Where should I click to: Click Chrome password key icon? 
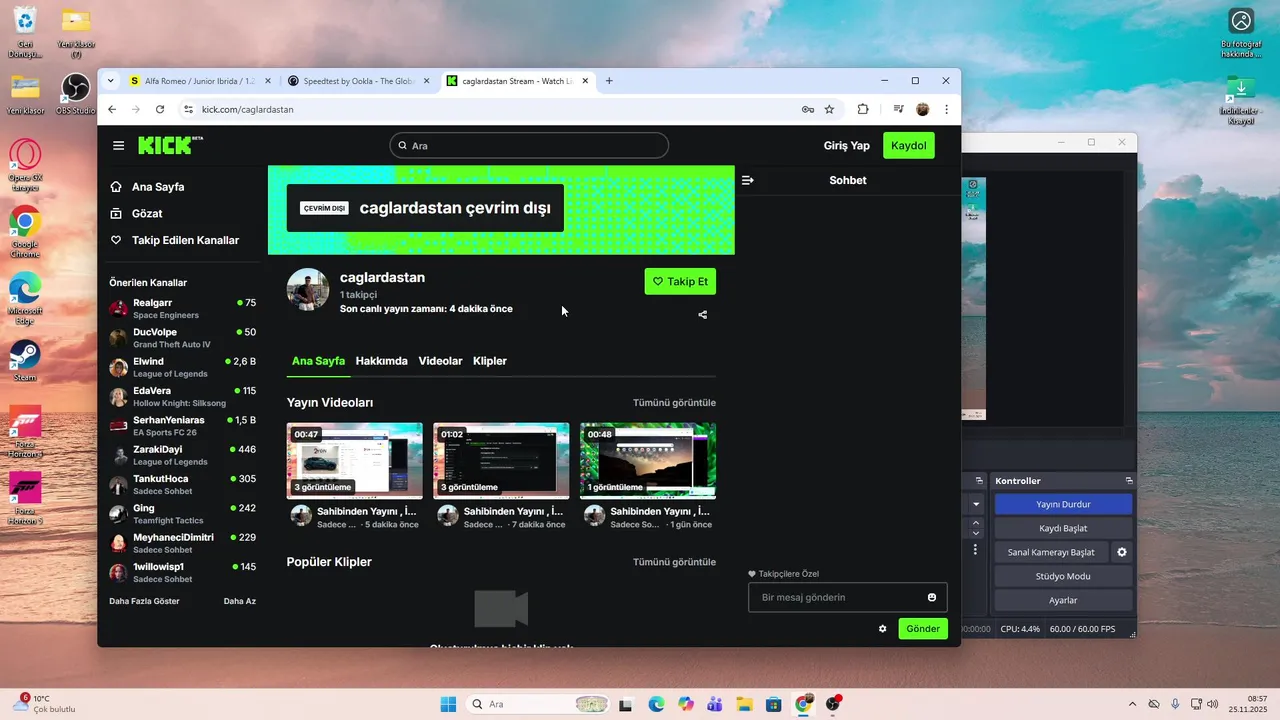807,109
